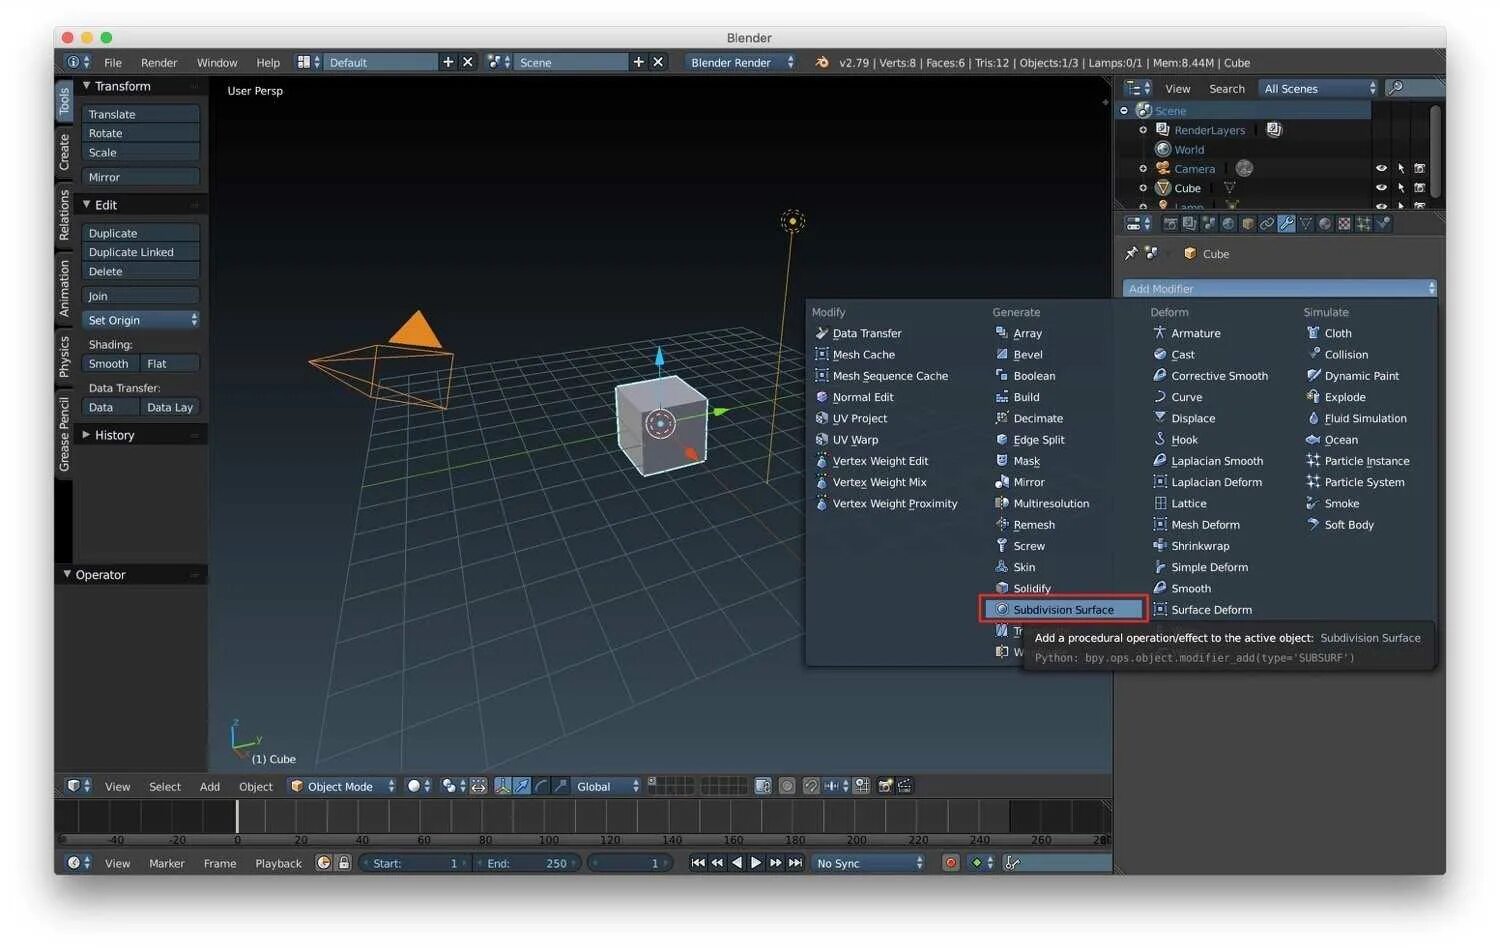The image size is (1500, 948).
Task: Switch to the Create tool shelf tab
Action: click(x=64, y=151)
